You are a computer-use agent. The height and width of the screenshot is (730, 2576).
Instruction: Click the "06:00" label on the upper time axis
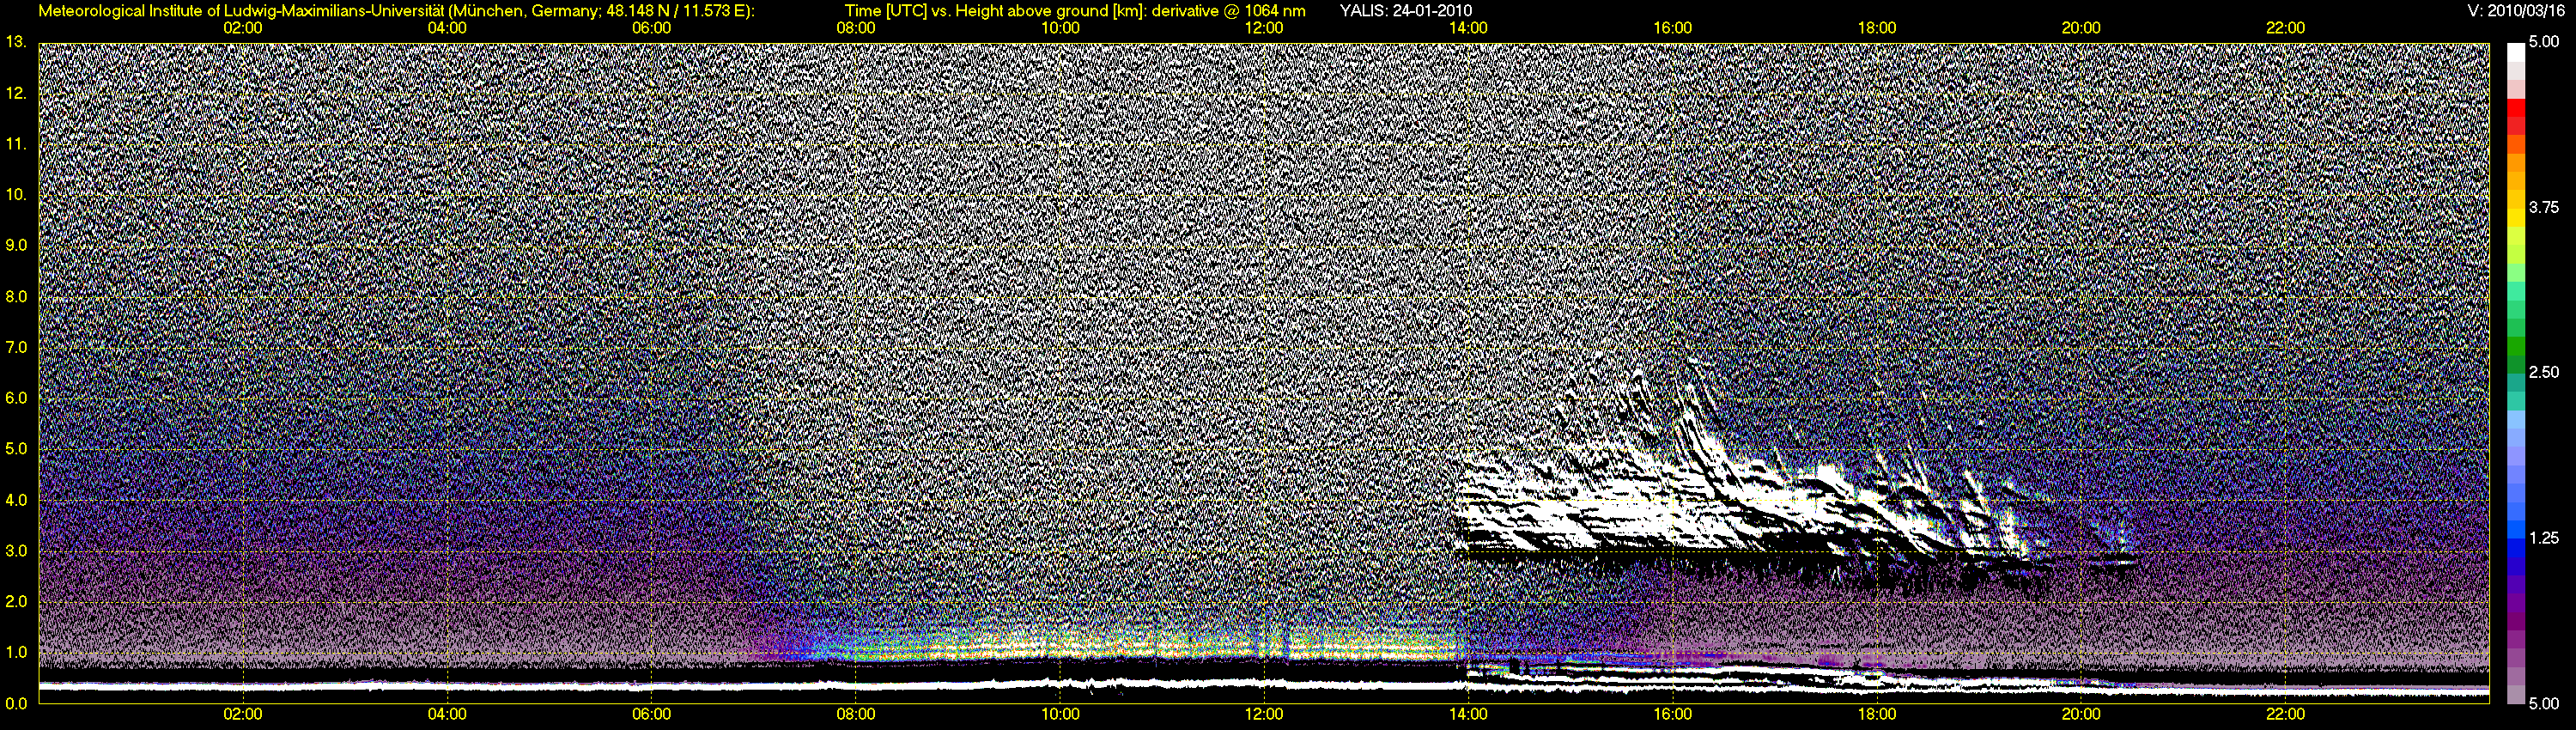(651, 28)
